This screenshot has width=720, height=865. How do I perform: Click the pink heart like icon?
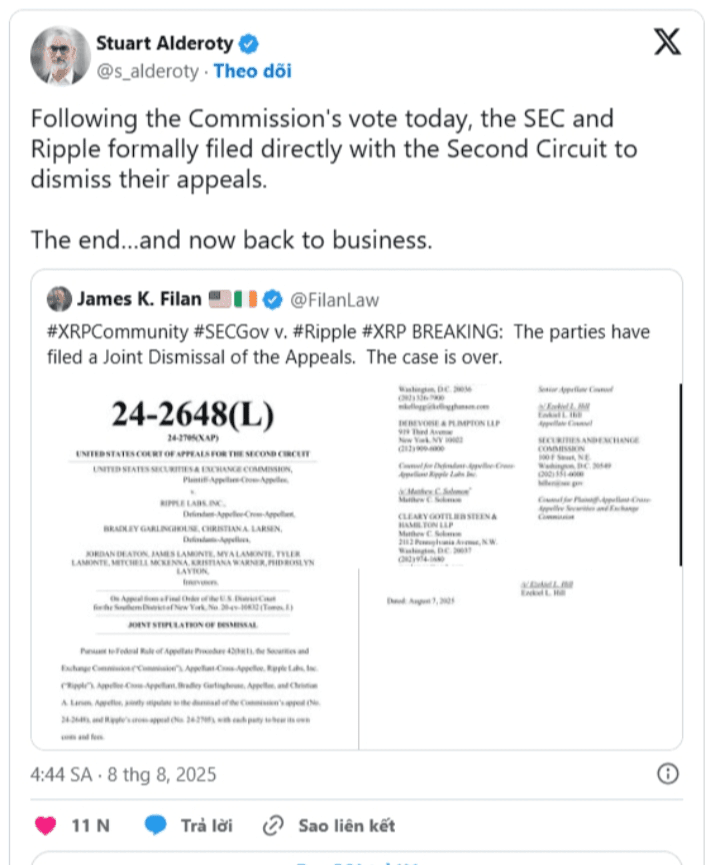(x=45, y=825)
